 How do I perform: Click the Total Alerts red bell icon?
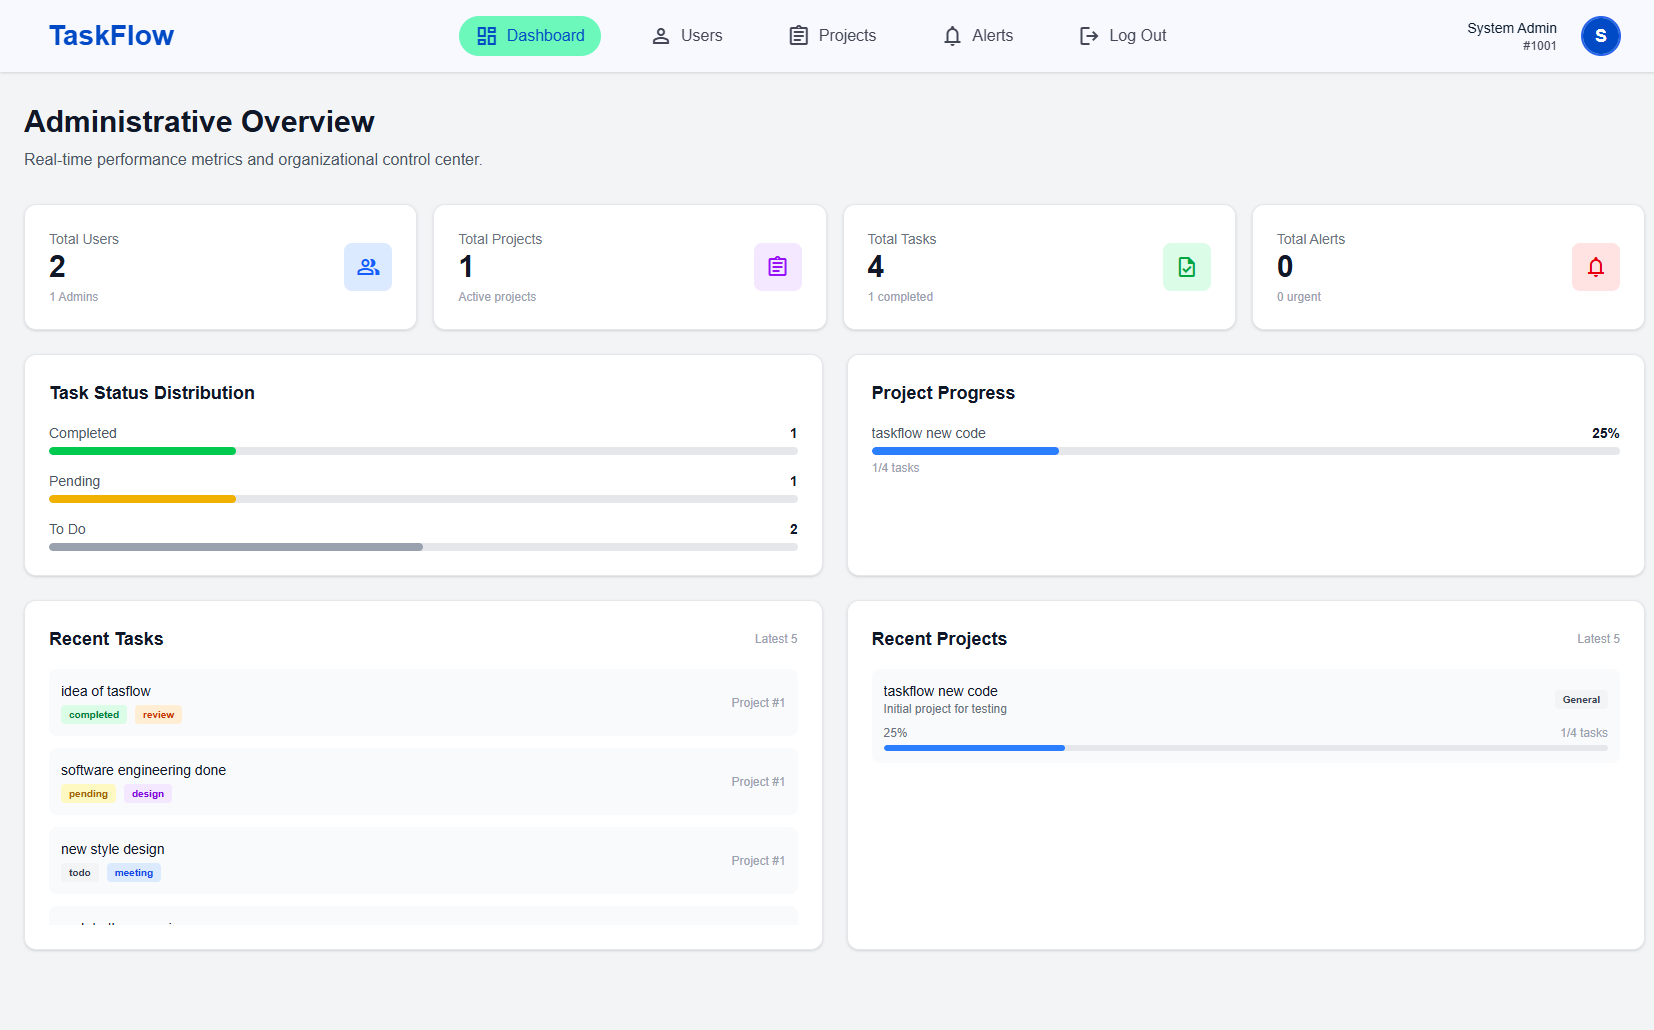click(1596, 267)
